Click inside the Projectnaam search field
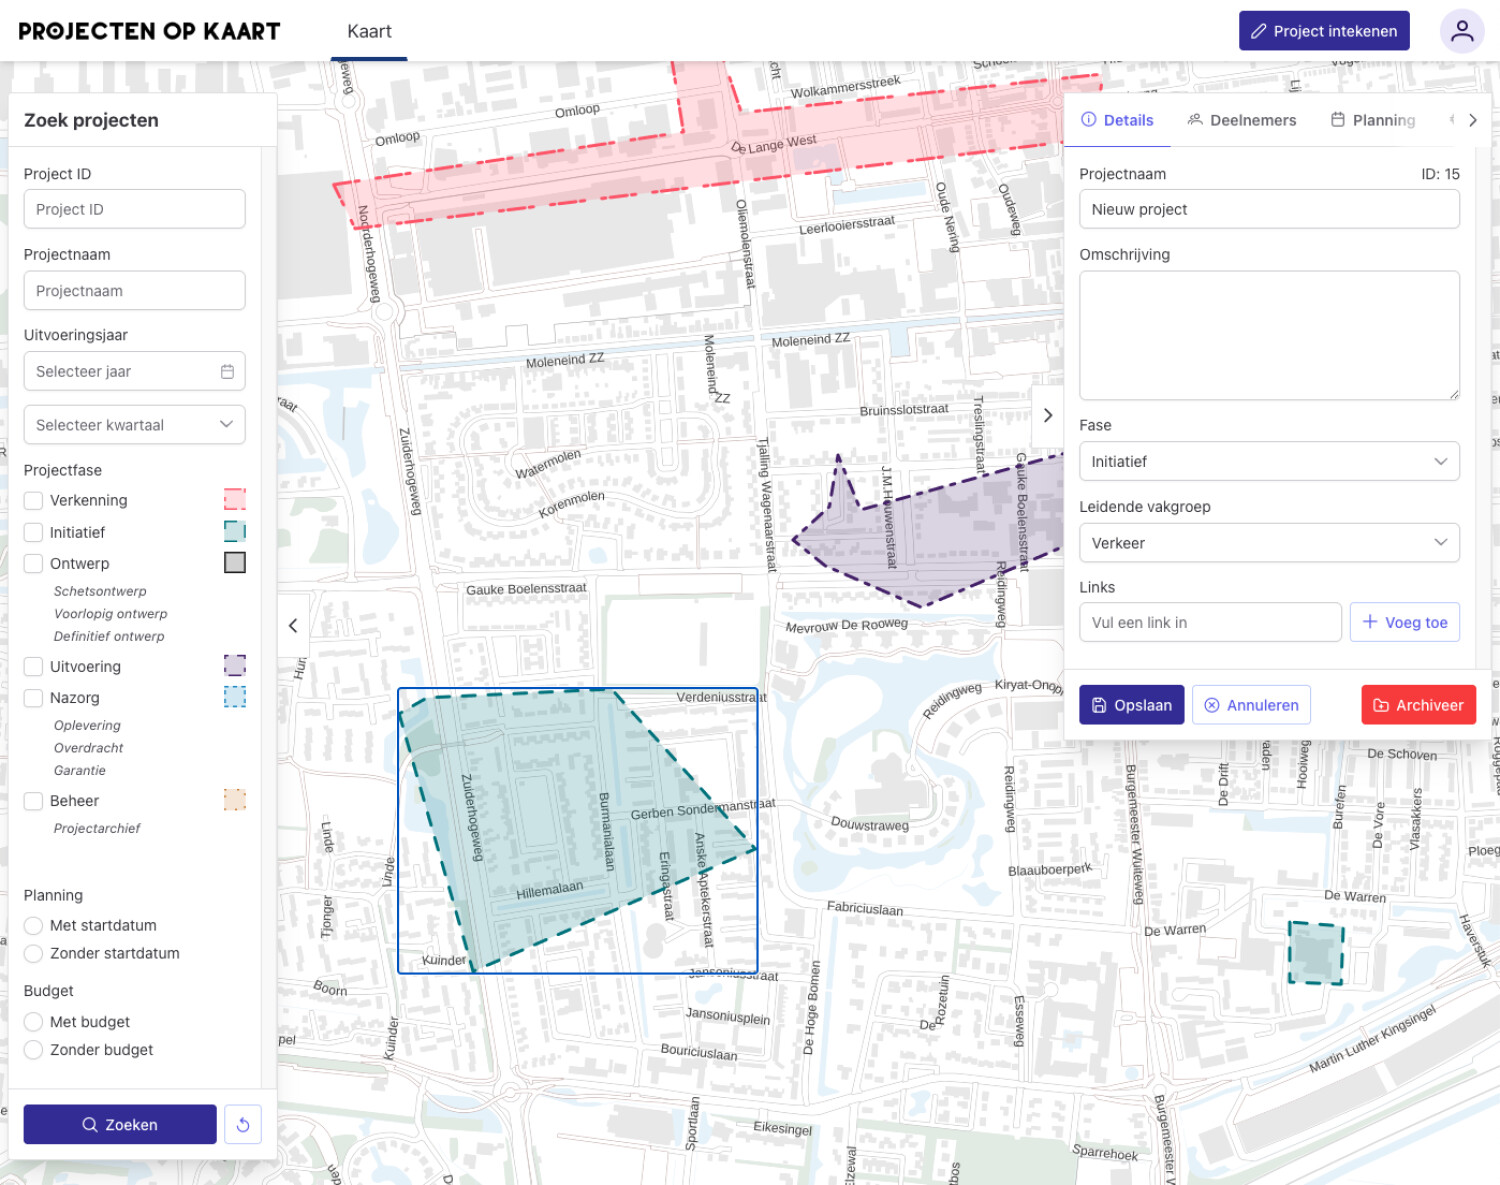Image resolution: width=1500 pixels, height=1185 pixels. [134, 290]
